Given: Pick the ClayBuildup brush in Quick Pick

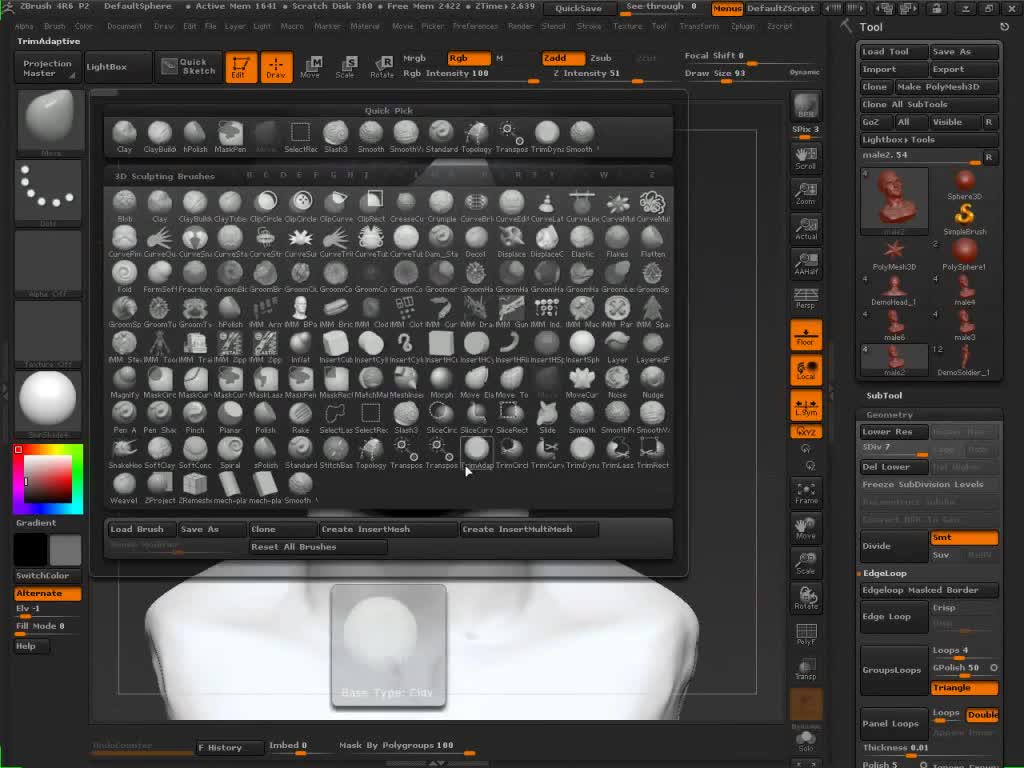Looking at the screenshot, I should [x=160, y=134].
